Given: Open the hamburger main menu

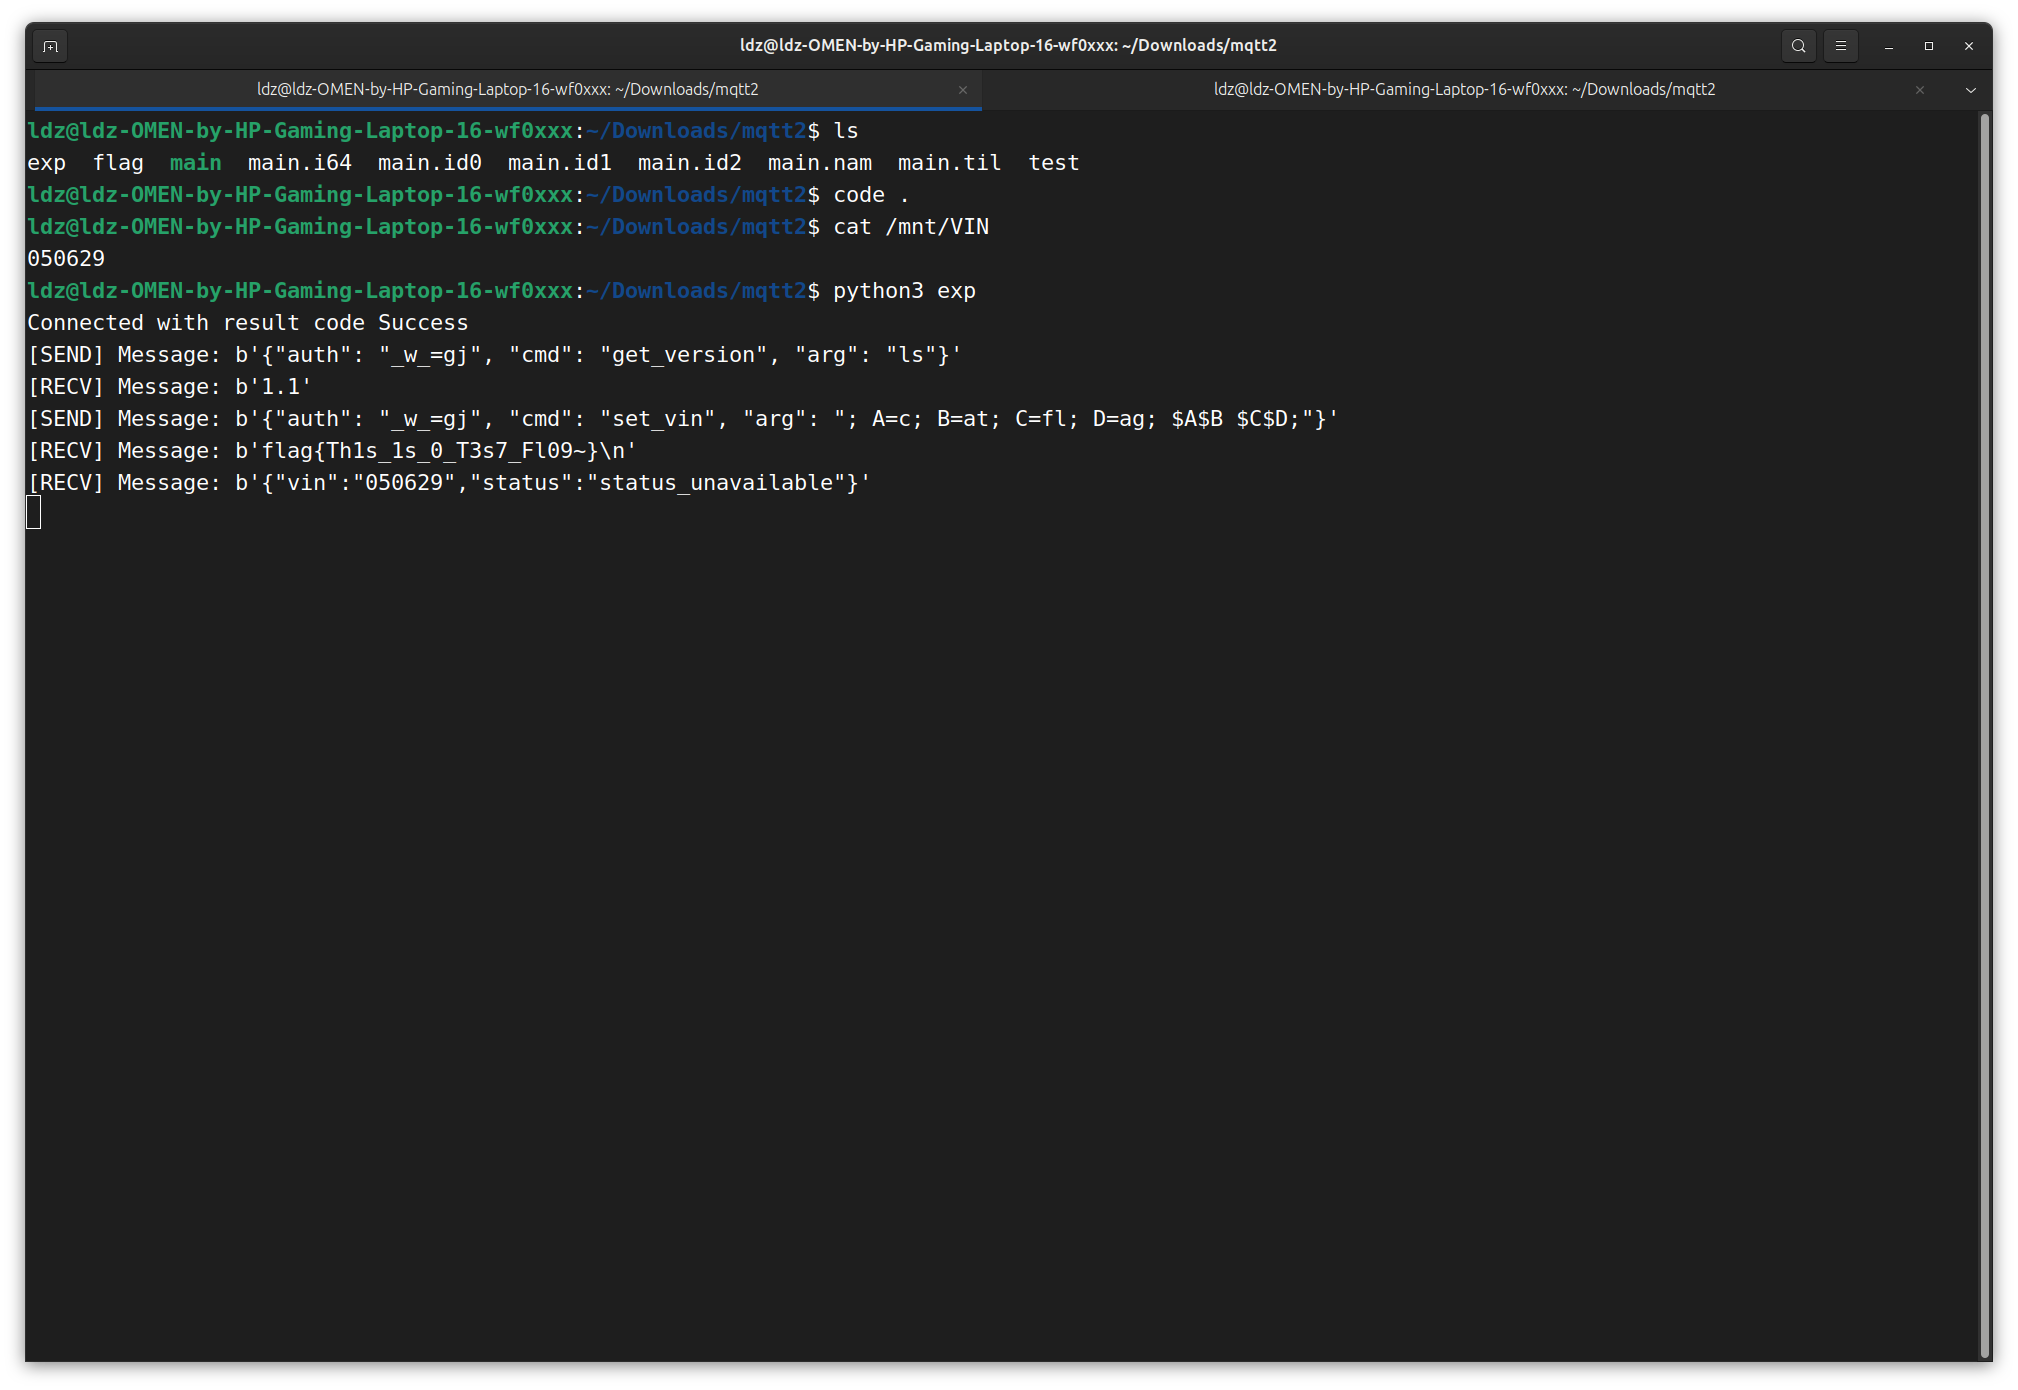Looking at the screenshot, I should 1840,46.
